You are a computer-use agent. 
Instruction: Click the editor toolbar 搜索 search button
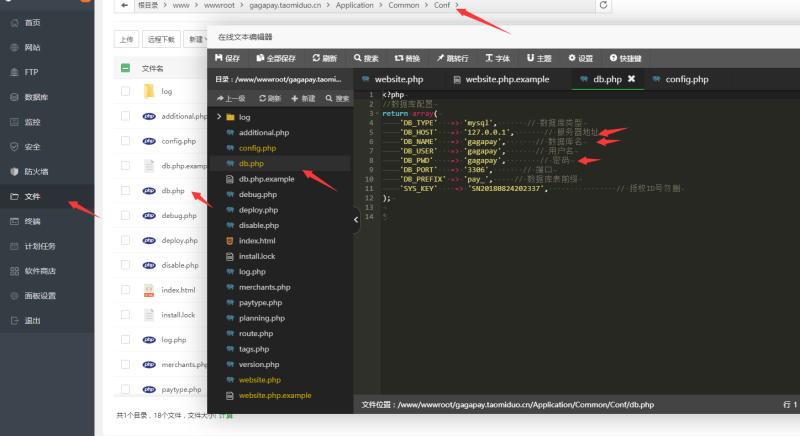tap(366, 58)
